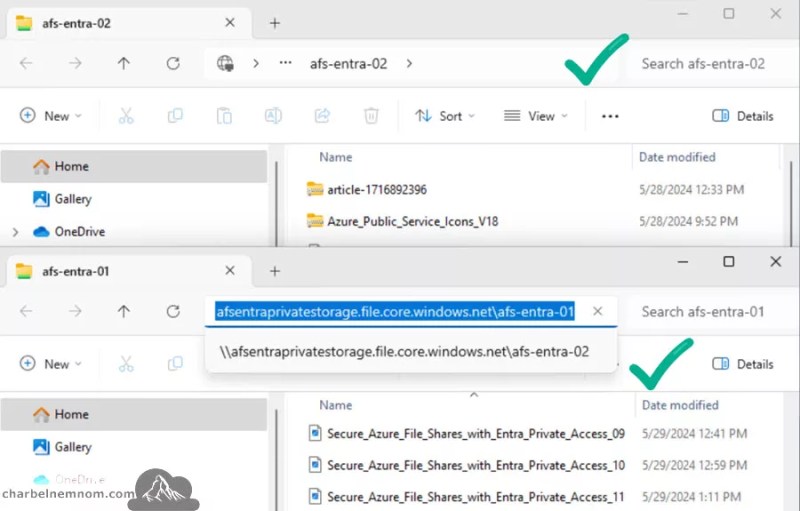Expand the OneDrive tree node
The width and height of the screenshot is (800, 511).
click(x=15, y=232)
